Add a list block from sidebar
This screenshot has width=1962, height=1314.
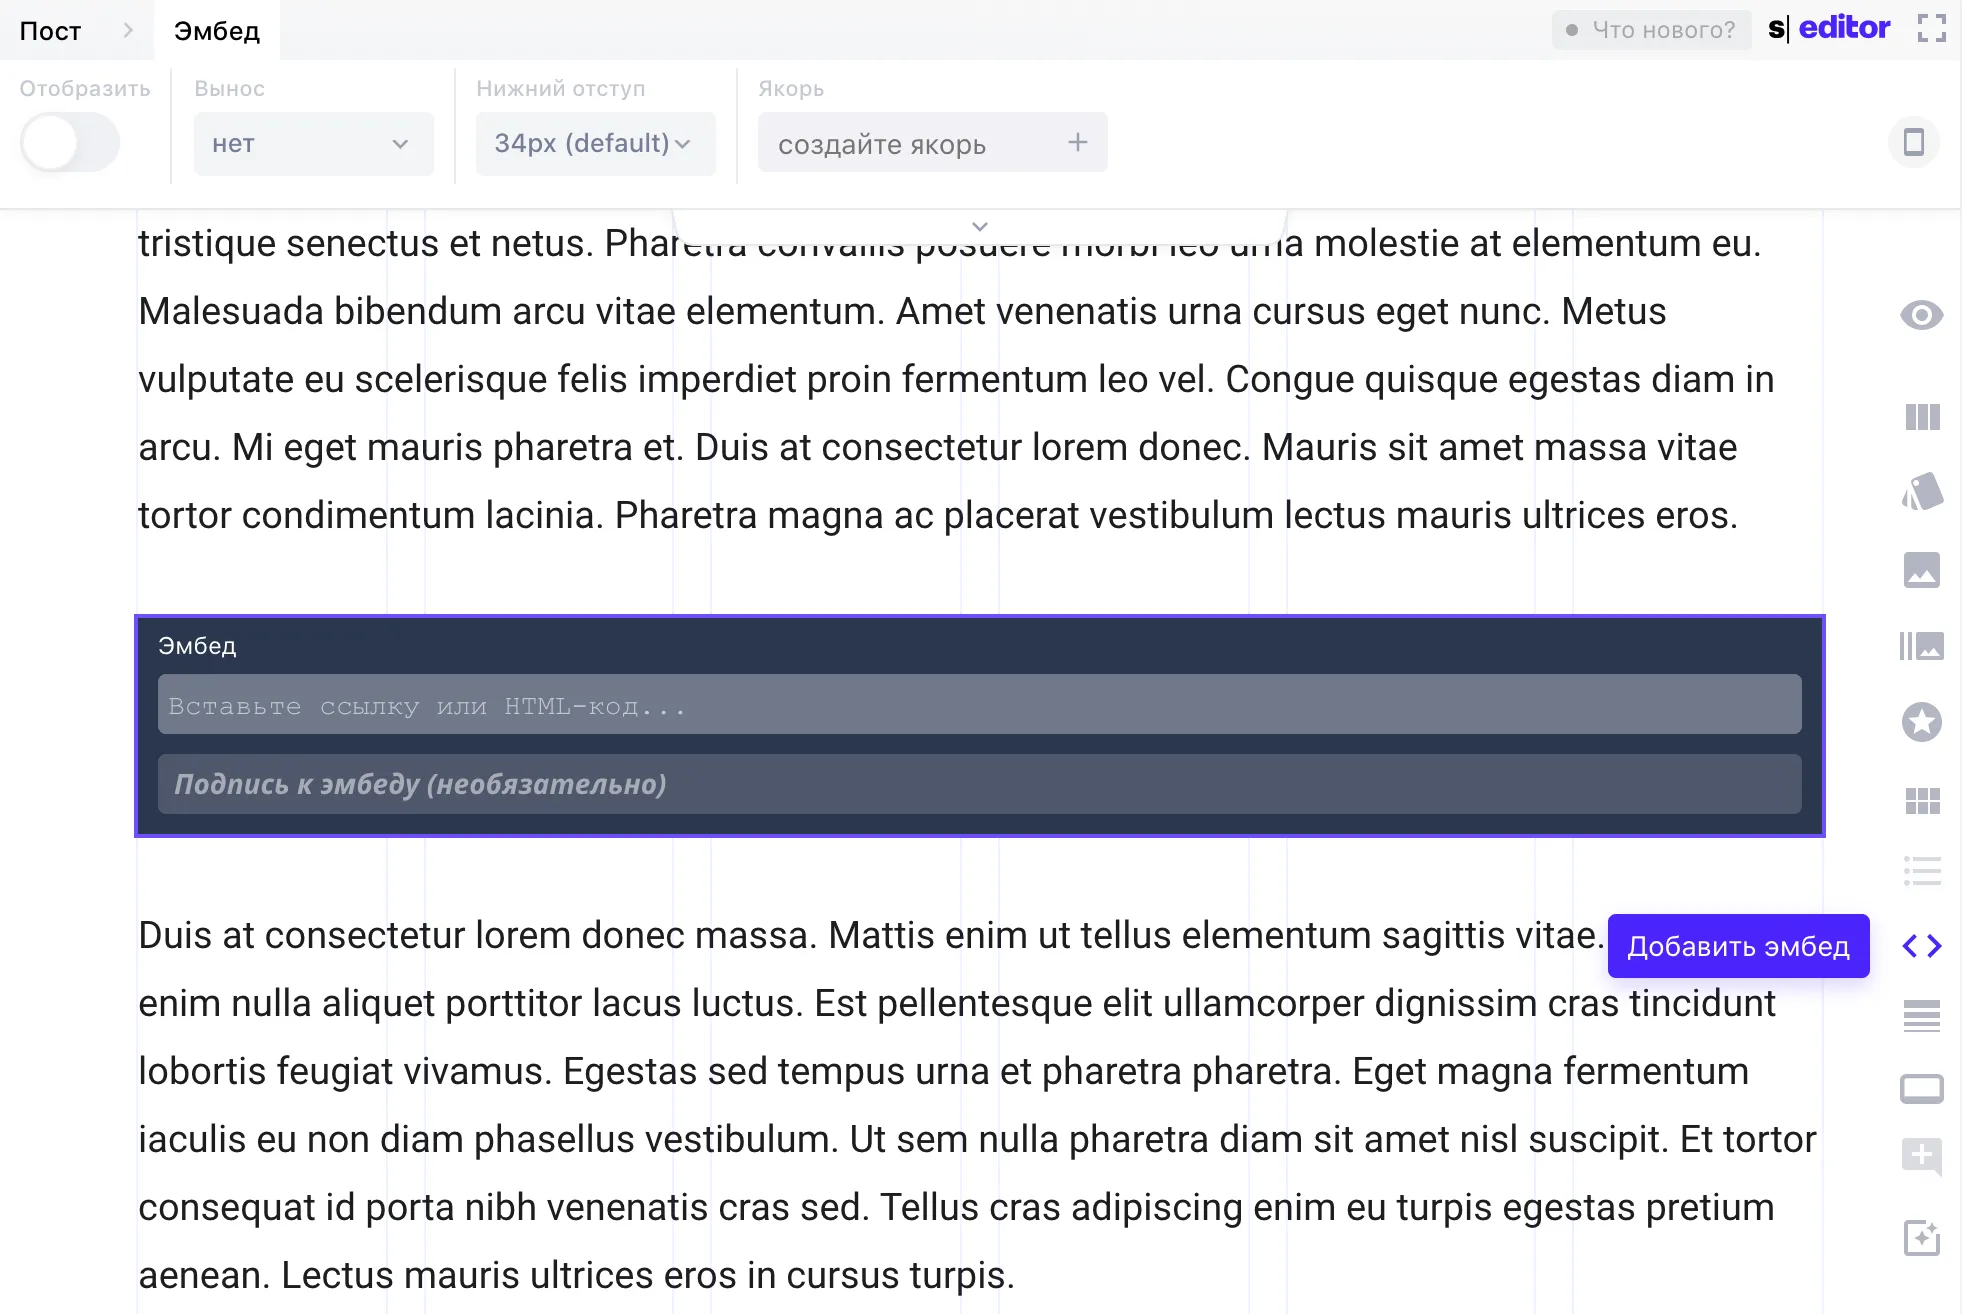pyautogui.click(x=1922, y=871)
